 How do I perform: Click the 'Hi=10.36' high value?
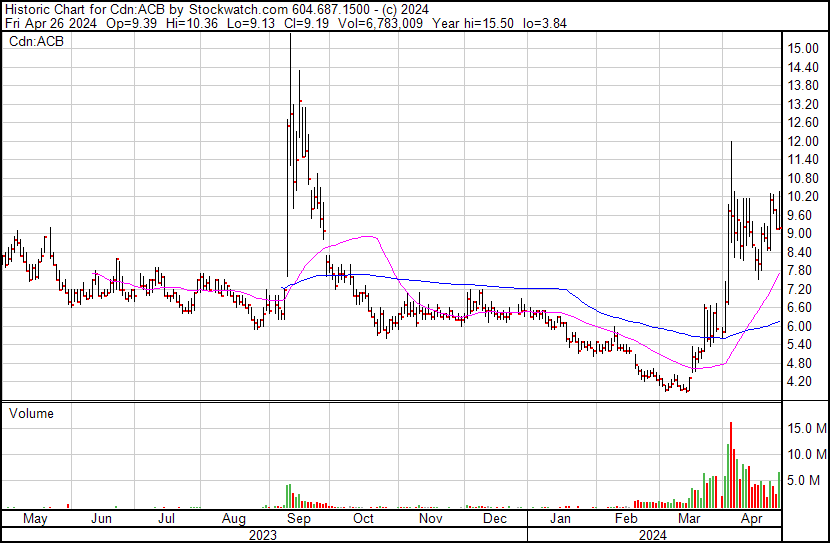pyautogui.click(x=192, y=23)
